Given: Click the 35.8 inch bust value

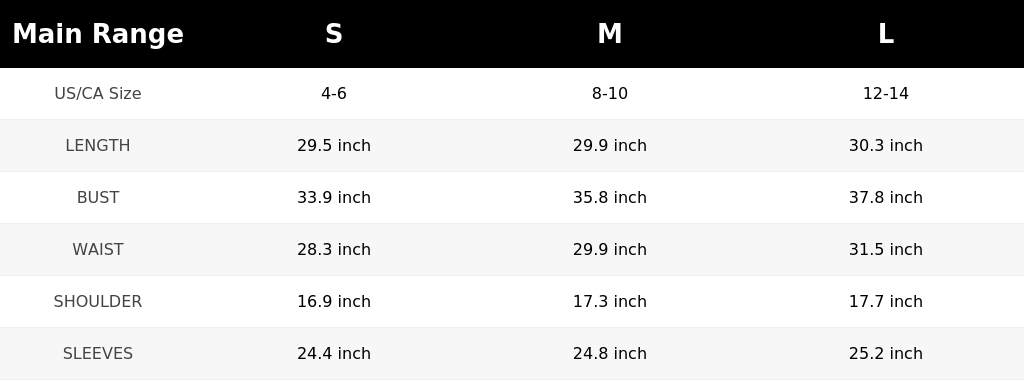Looking at the screenshot, I should (x=609, y=198).
